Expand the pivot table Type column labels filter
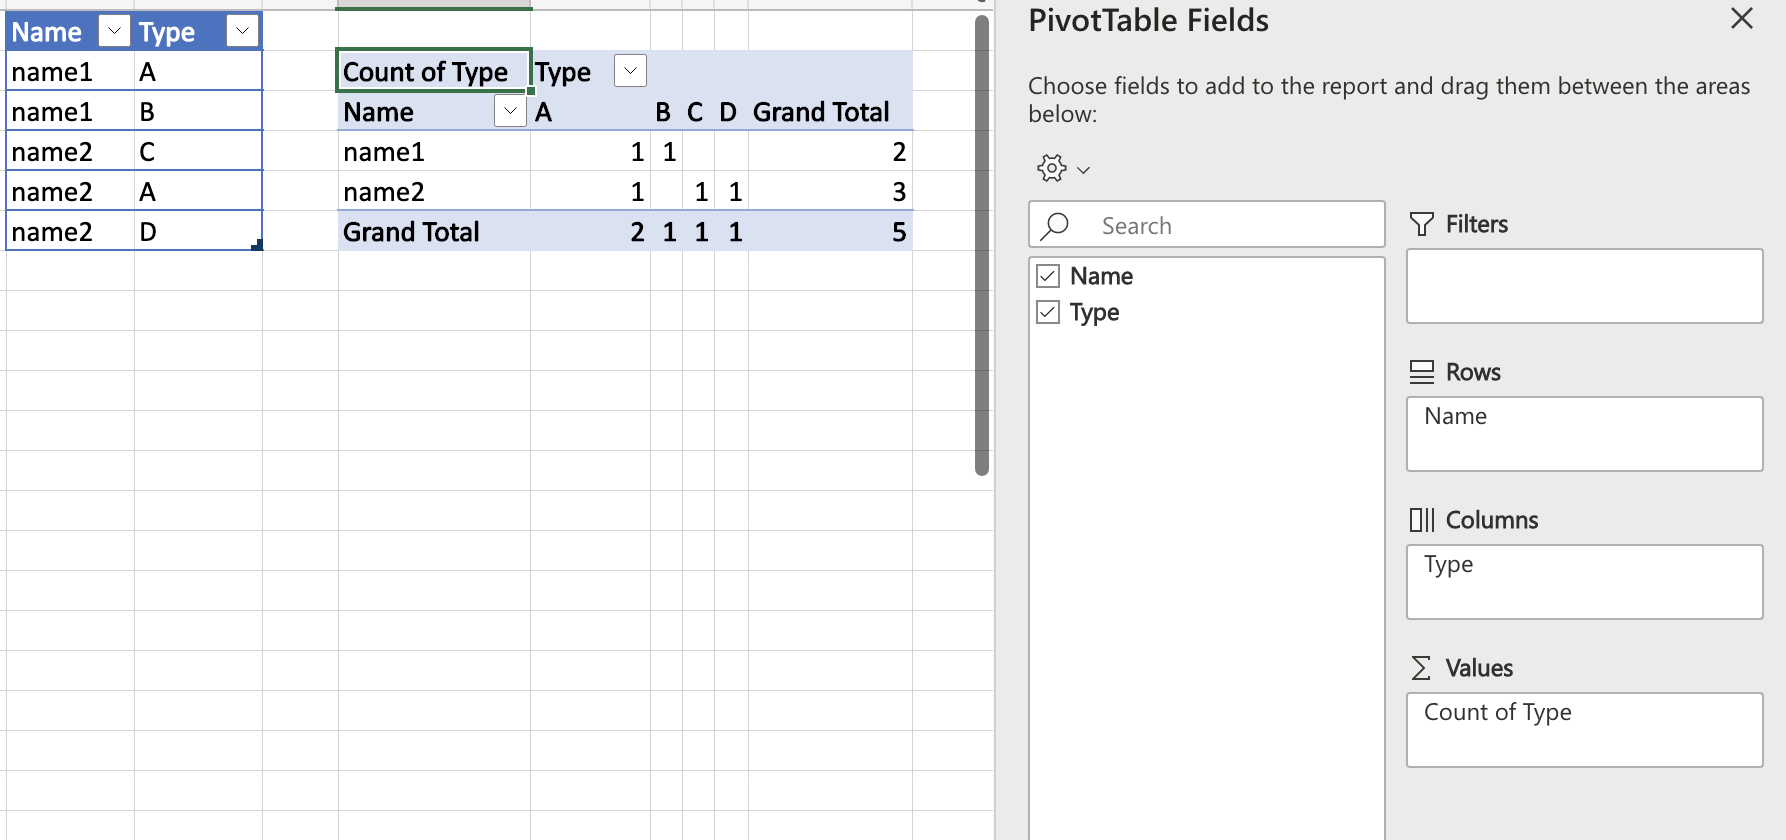 point(630,71)
